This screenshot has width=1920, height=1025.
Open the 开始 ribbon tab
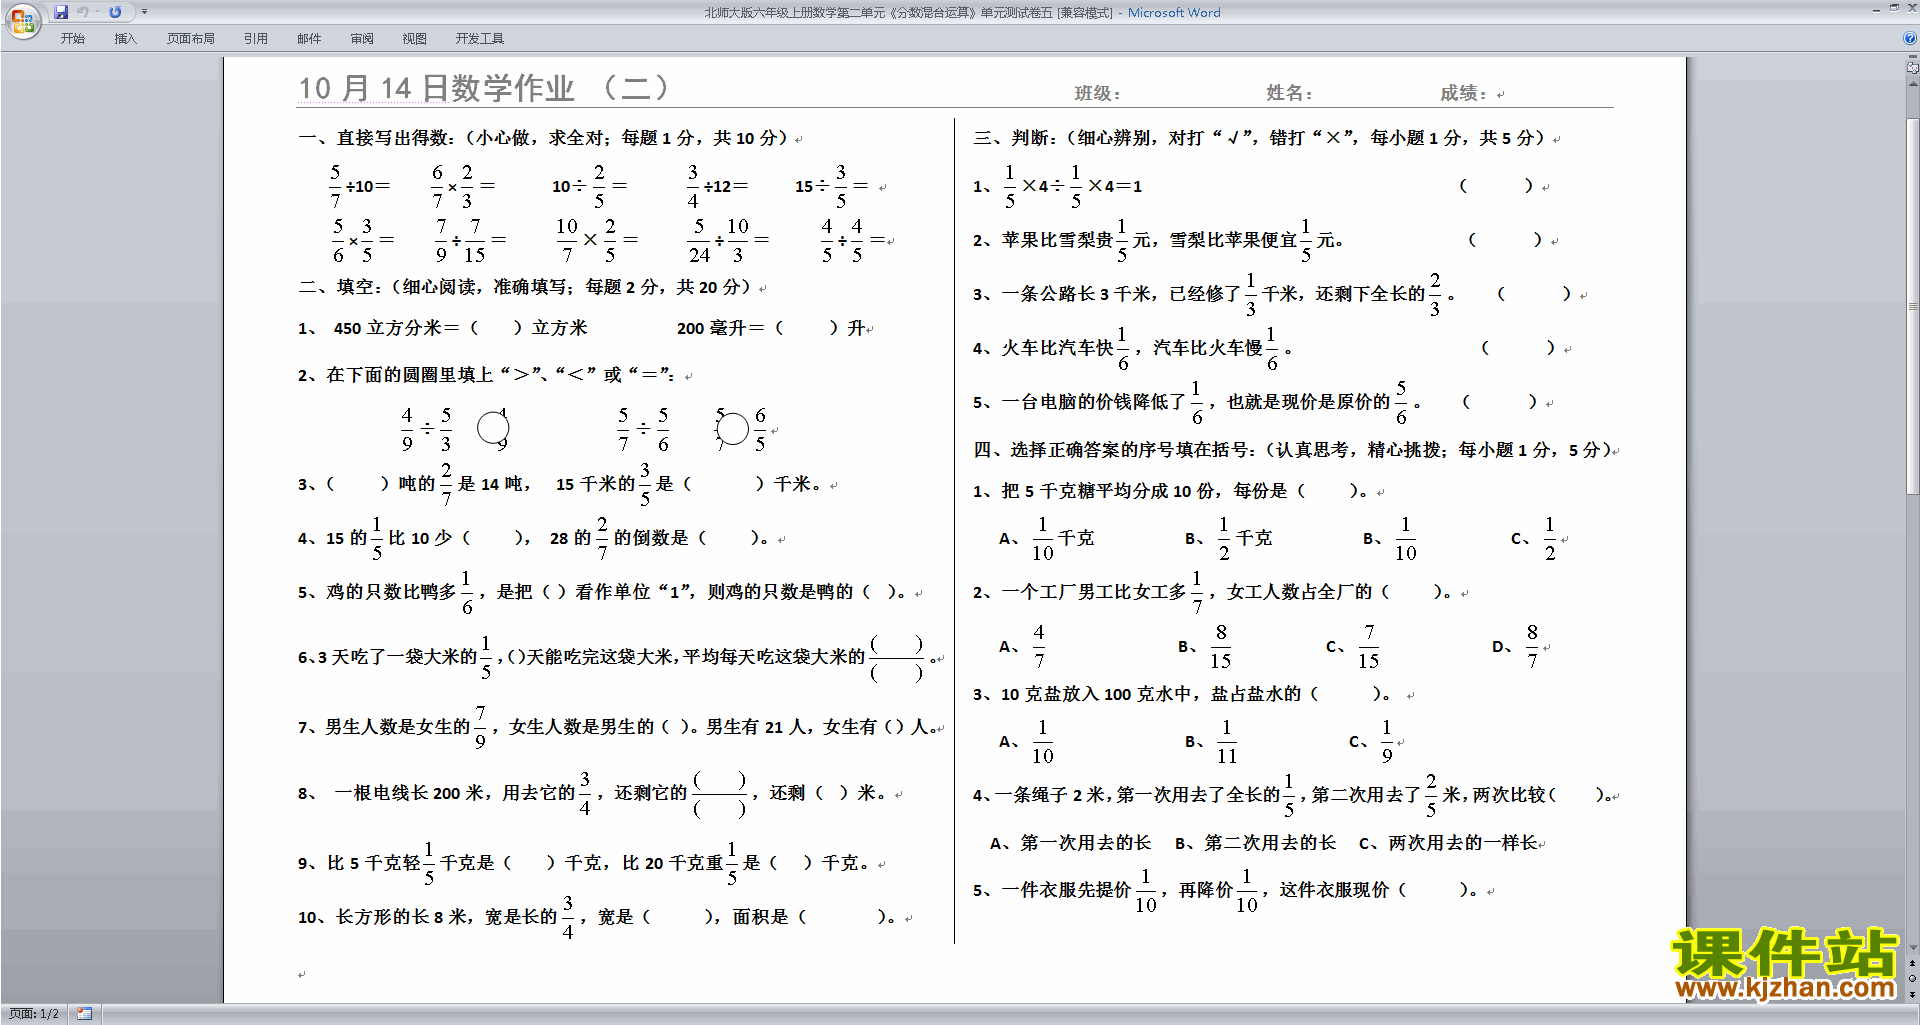[x=72, y=39]
